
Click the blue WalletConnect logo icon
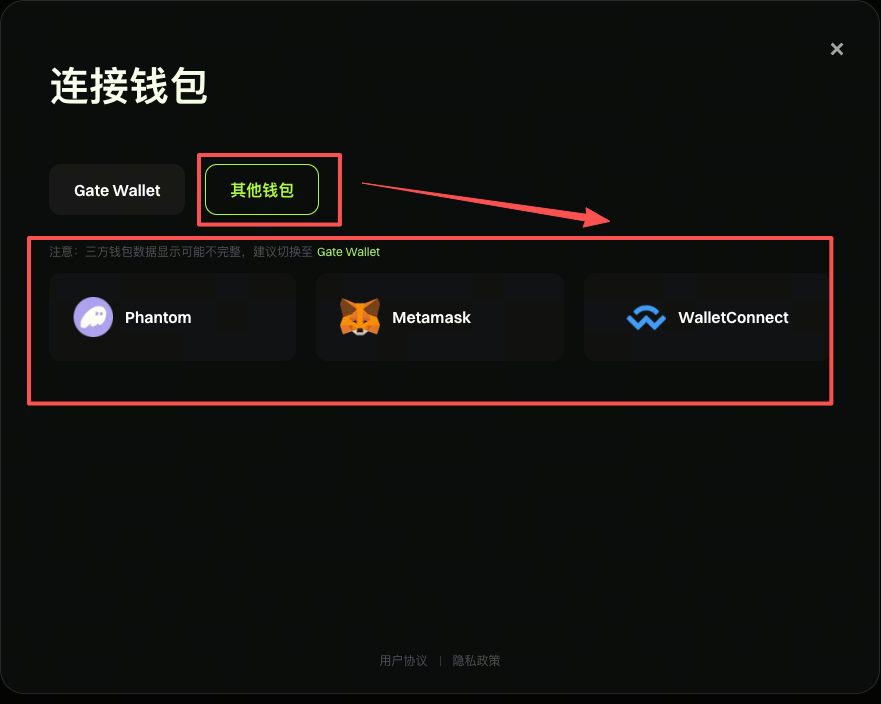pyautogui.click(x=646, y=317)
